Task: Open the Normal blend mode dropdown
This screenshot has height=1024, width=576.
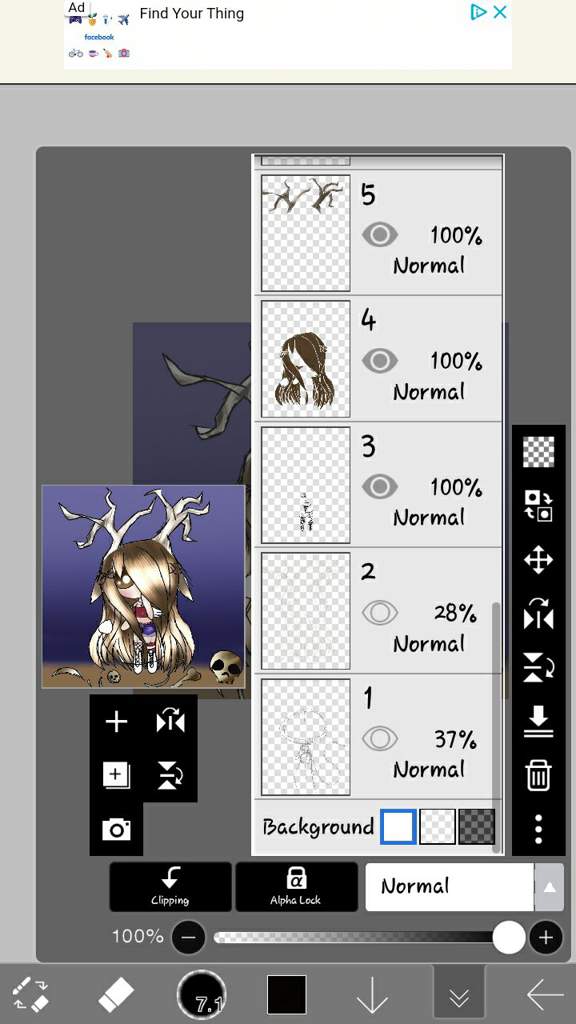Action: (x=449, y=887)
